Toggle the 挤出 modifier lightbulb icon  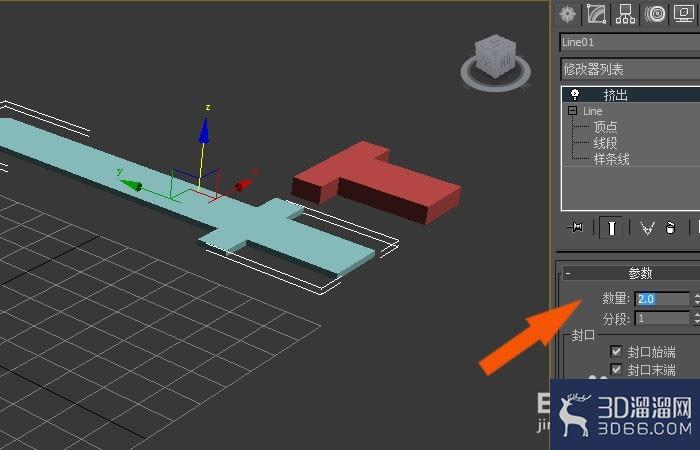(x=575, y=95)
